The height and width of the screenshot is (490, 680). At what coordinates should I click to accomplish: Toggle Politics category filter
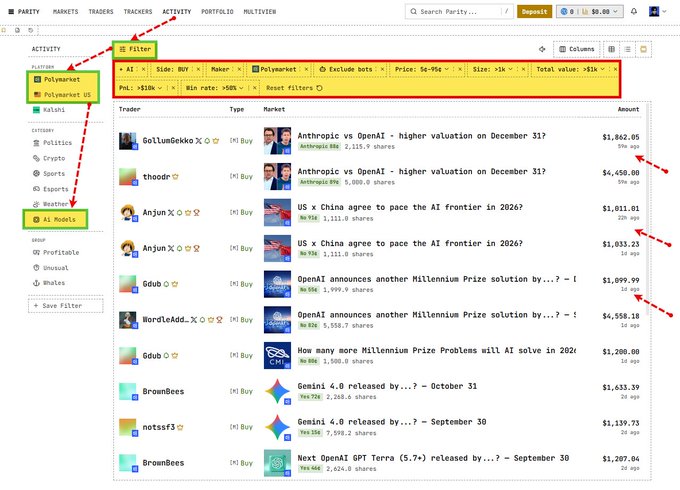pyautogui.click(x=53, y=143)
